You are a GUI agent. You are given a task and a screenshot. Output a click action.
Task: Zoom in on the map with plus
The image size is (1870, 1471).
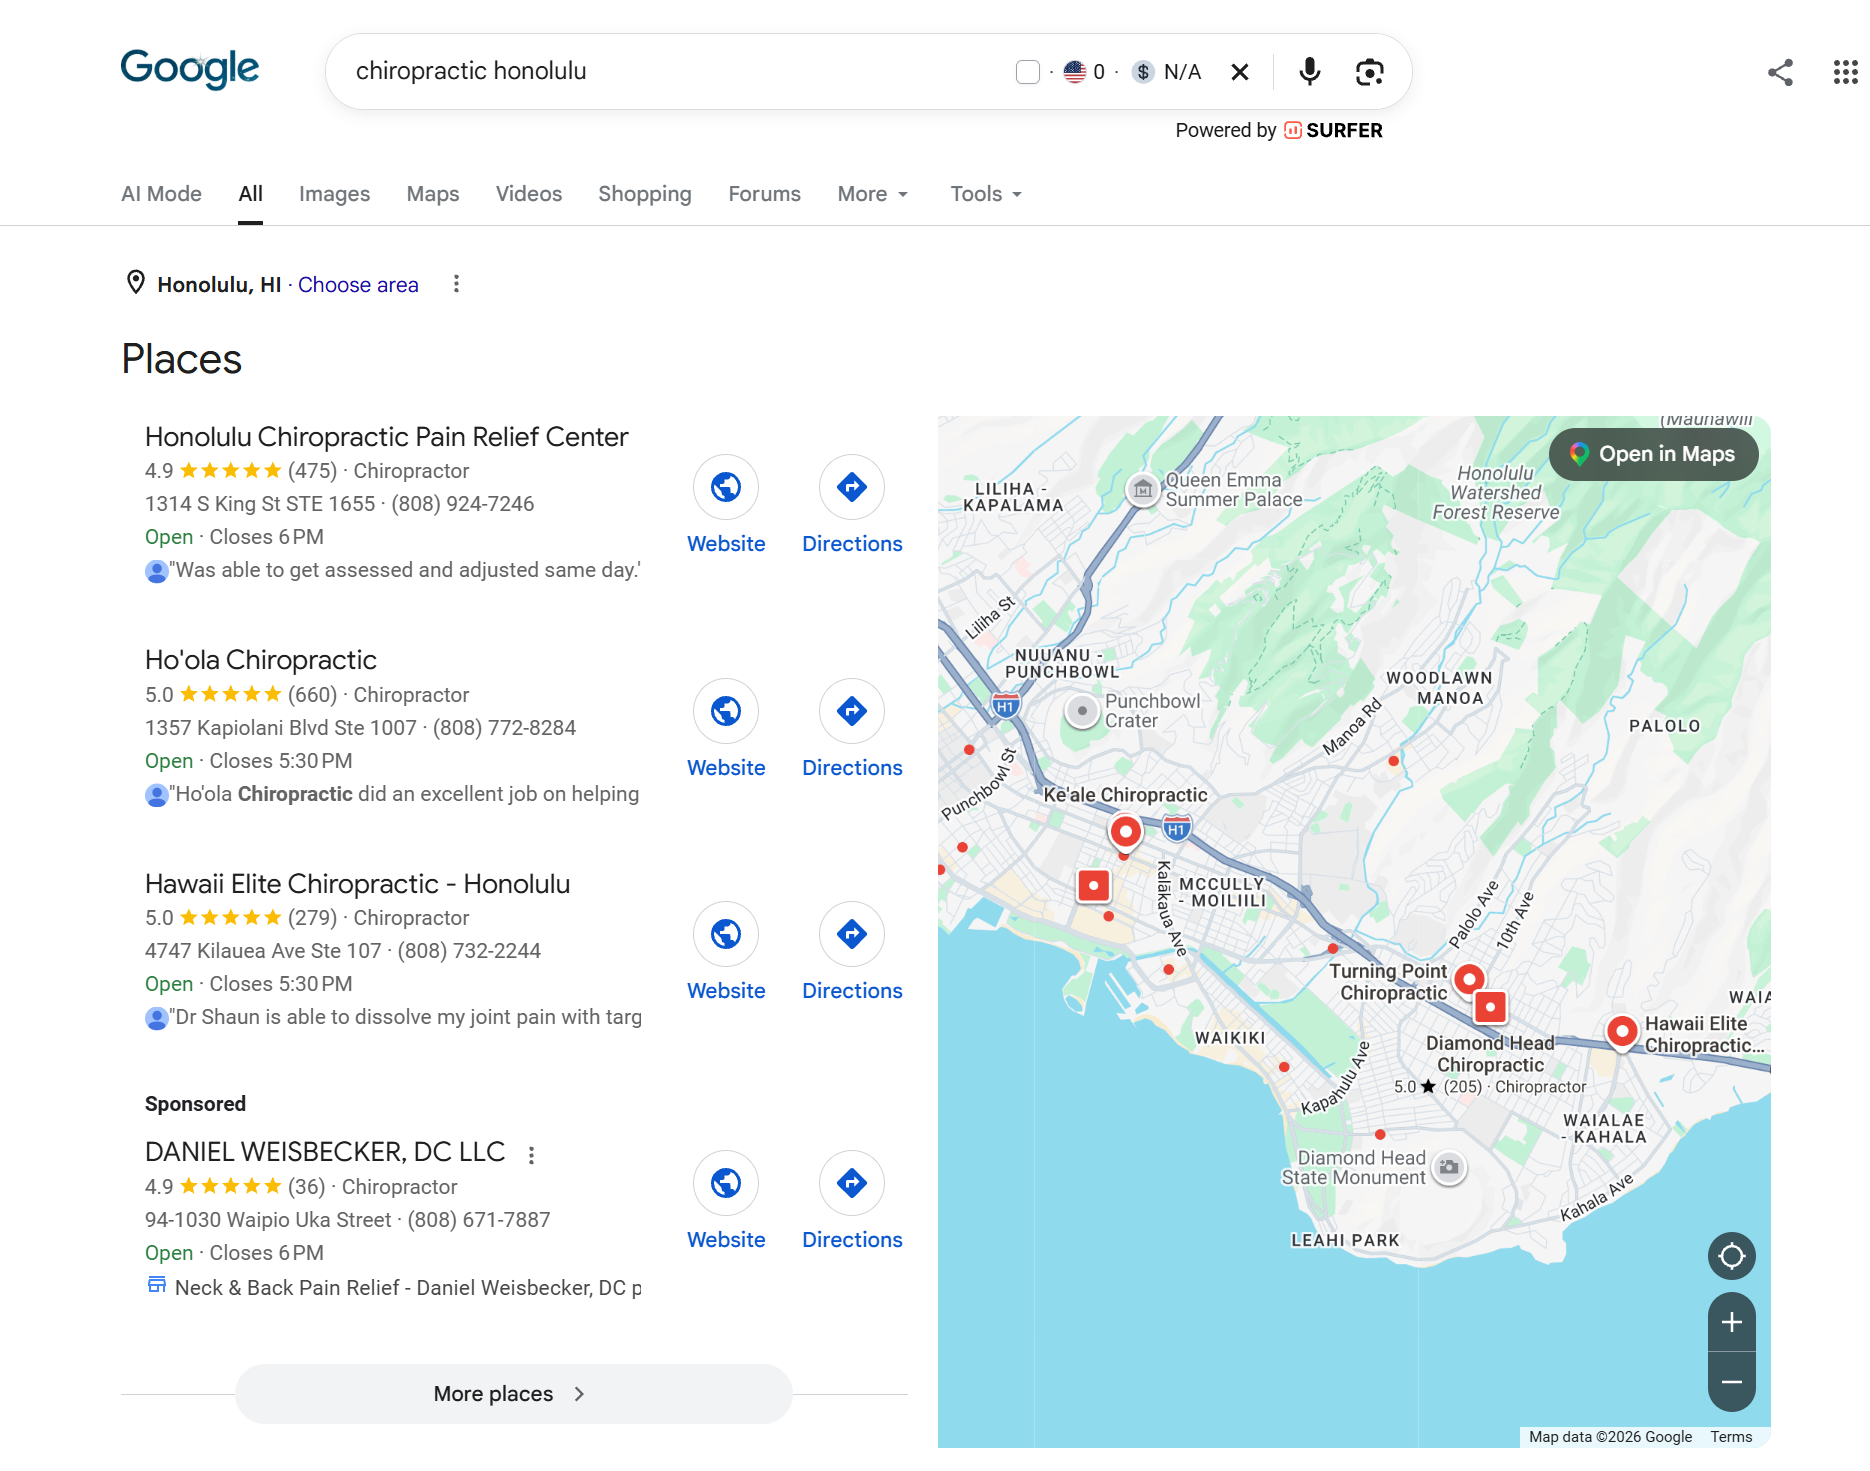pyautogui.click(x=1732, y=1322)
